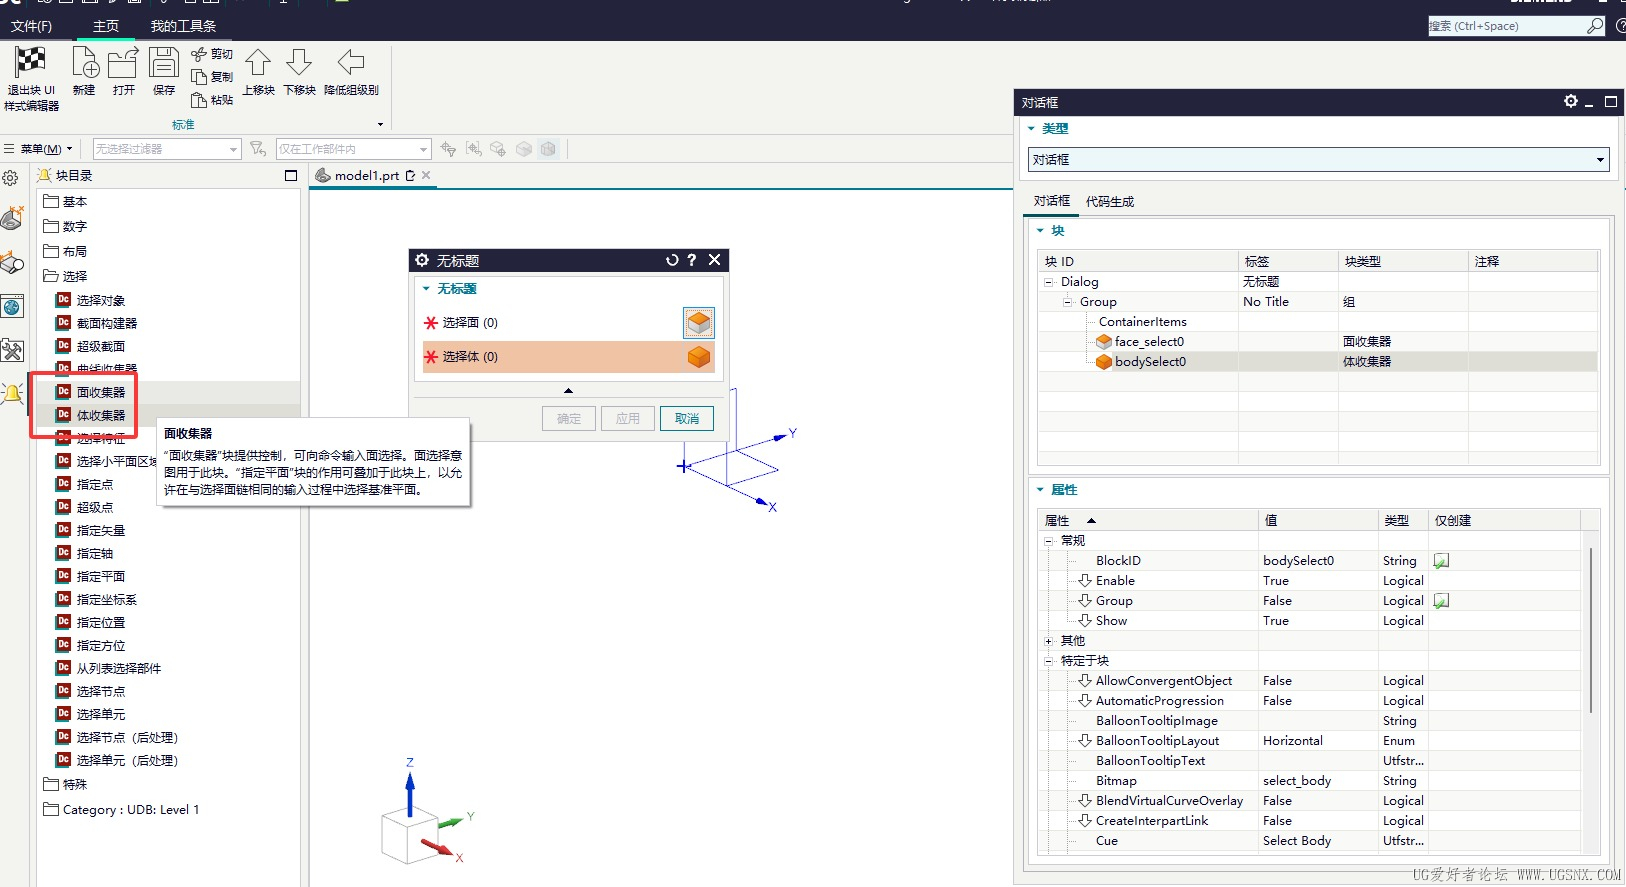Click the 保存 (Save) floppy icon
This screenshot has height=887, width=1626.
(164, 62)
